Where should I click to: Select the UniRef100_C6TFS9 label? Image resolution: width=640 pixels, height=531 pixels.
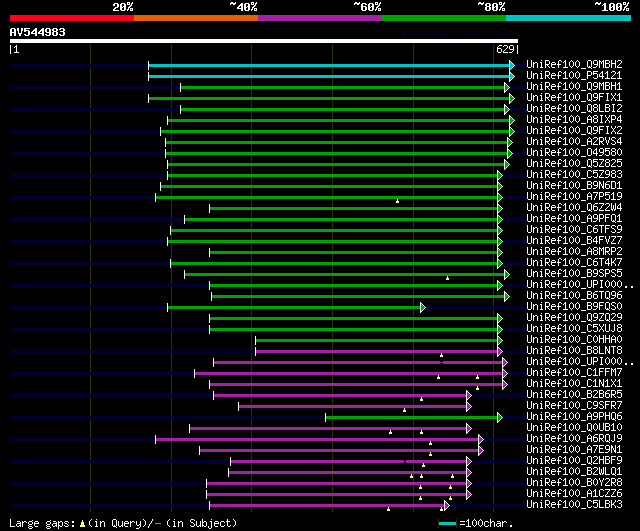[x=574, y=229]
